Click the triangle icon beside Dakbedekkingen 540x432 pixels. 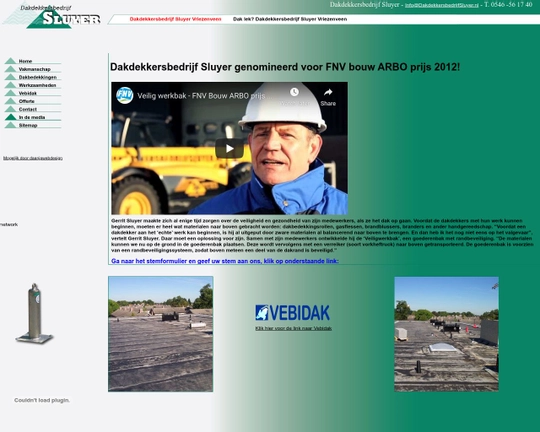[10, 77]
